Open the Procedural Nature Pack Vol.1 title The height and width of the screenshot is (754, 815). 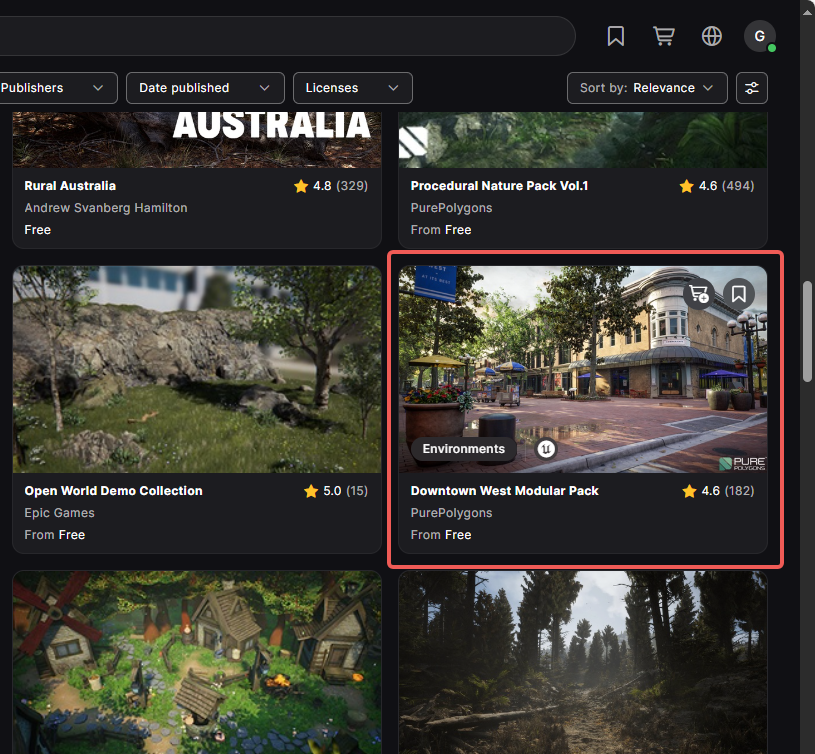pos(499,186)
